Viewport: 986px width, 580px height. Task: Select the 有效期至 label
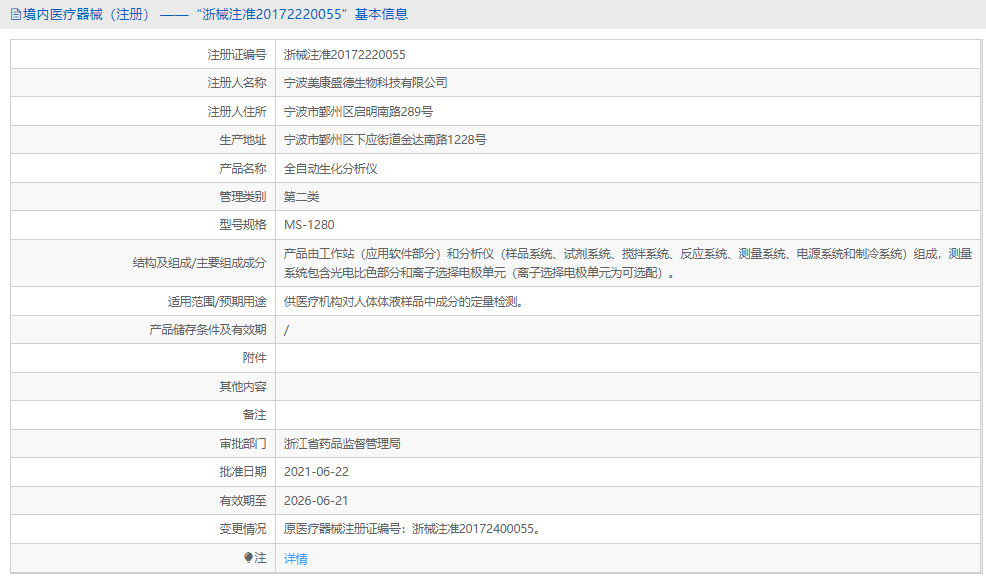243,501
